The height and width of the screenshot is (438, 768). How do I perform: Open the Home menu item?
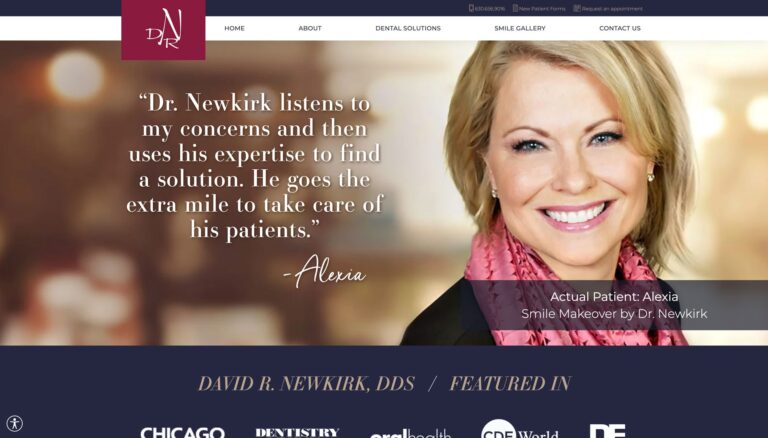pyautogui.click(x=235, y=28)
